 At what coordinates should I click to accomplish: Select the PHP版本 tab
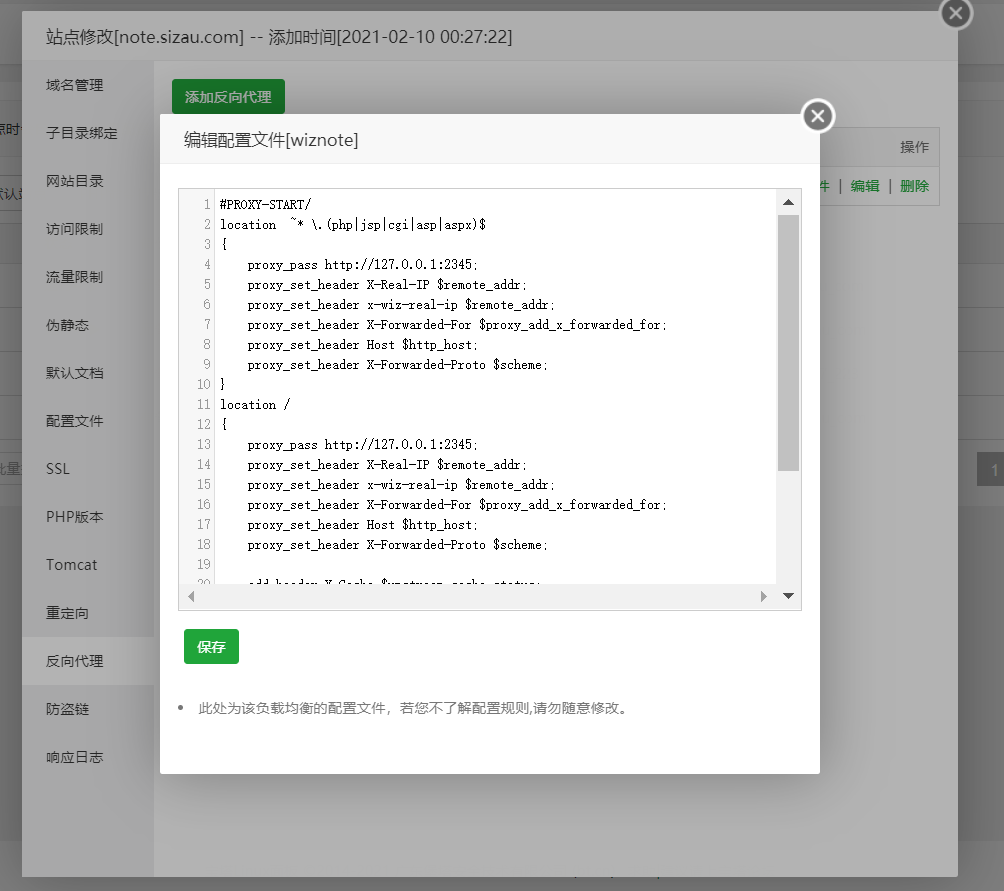pos(74,517)
